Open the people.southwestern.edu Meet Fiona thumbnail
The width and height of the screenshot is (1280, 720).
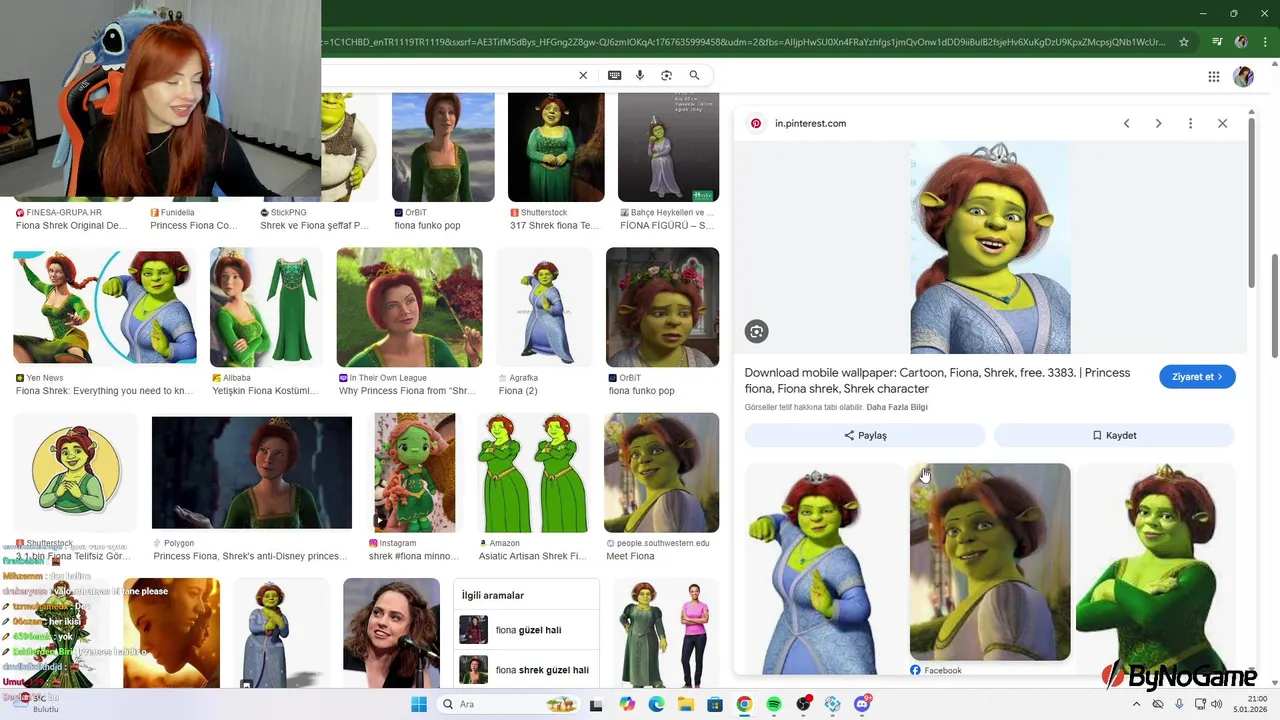[661, 472]
